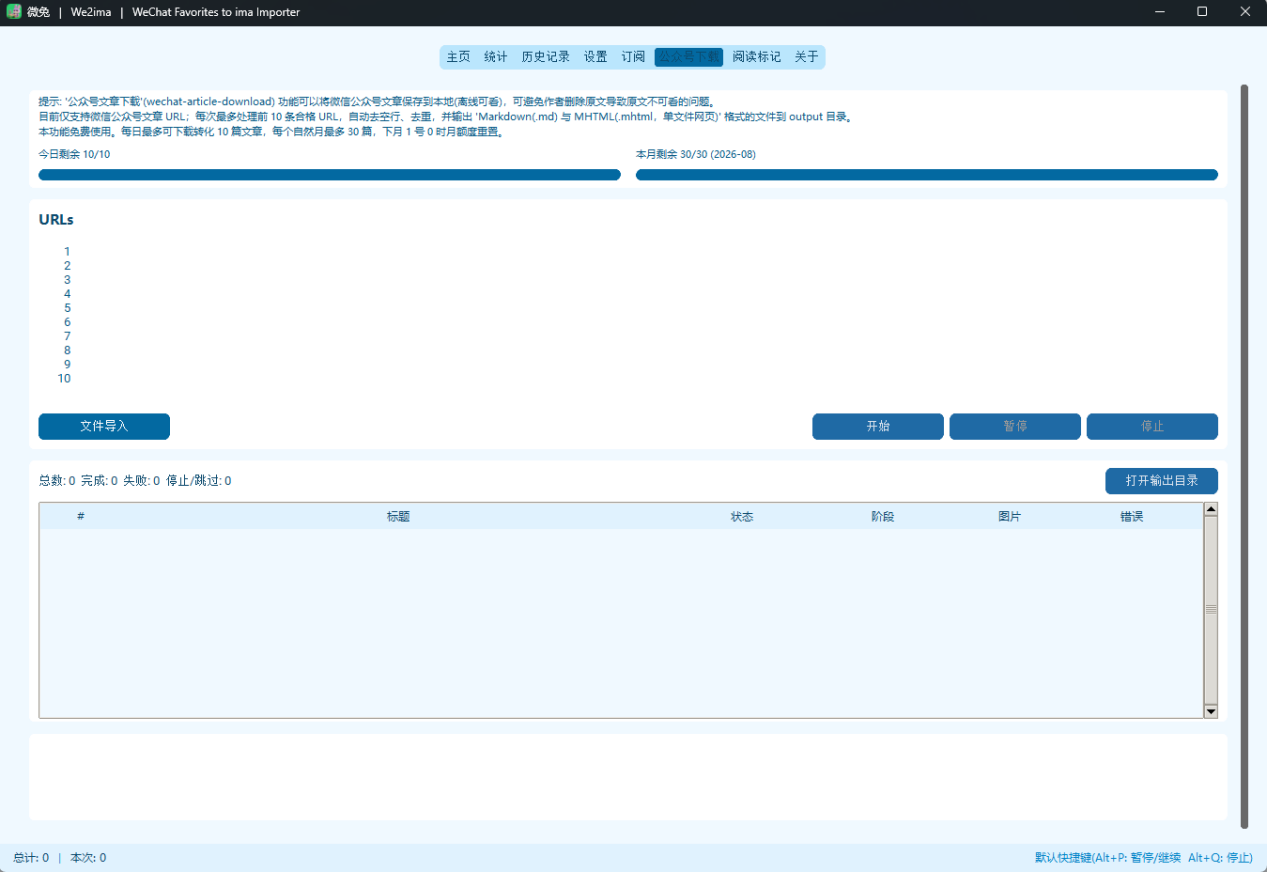This screenshot has width=1267, height=872.
Task: Open the 关于 tab
Action: tap(806, 57)
